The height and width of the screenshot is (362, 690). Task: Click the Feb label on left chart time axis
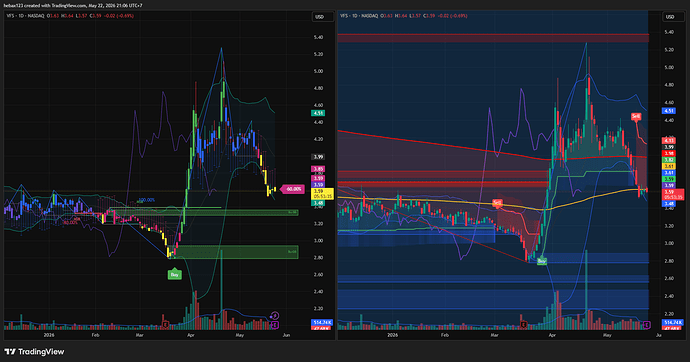pyautogui.click(x=95, y=335)
